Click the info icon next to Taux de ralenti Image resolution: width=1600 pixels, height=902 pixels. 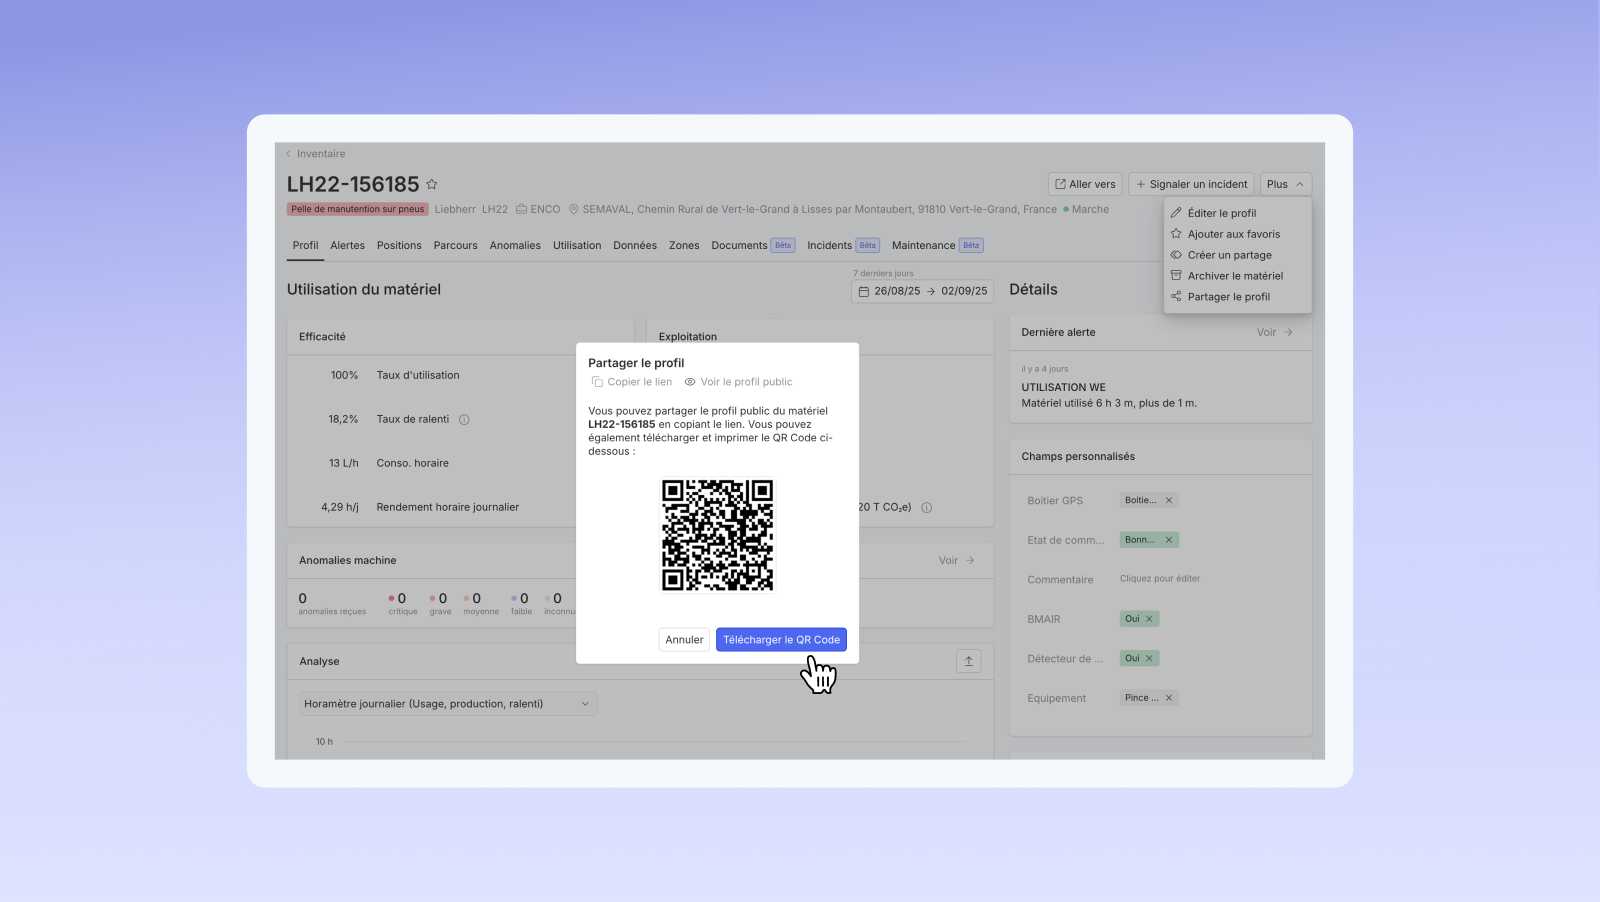(x=464, y=420)
